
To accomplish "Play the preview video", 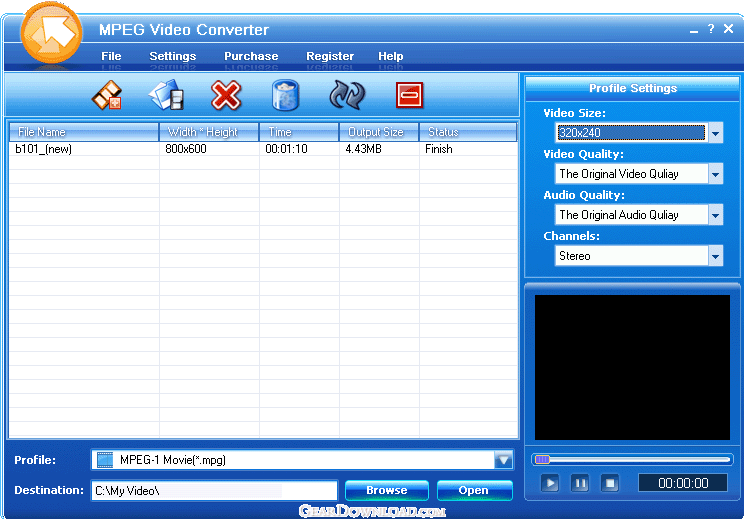I will click(550, 483).
